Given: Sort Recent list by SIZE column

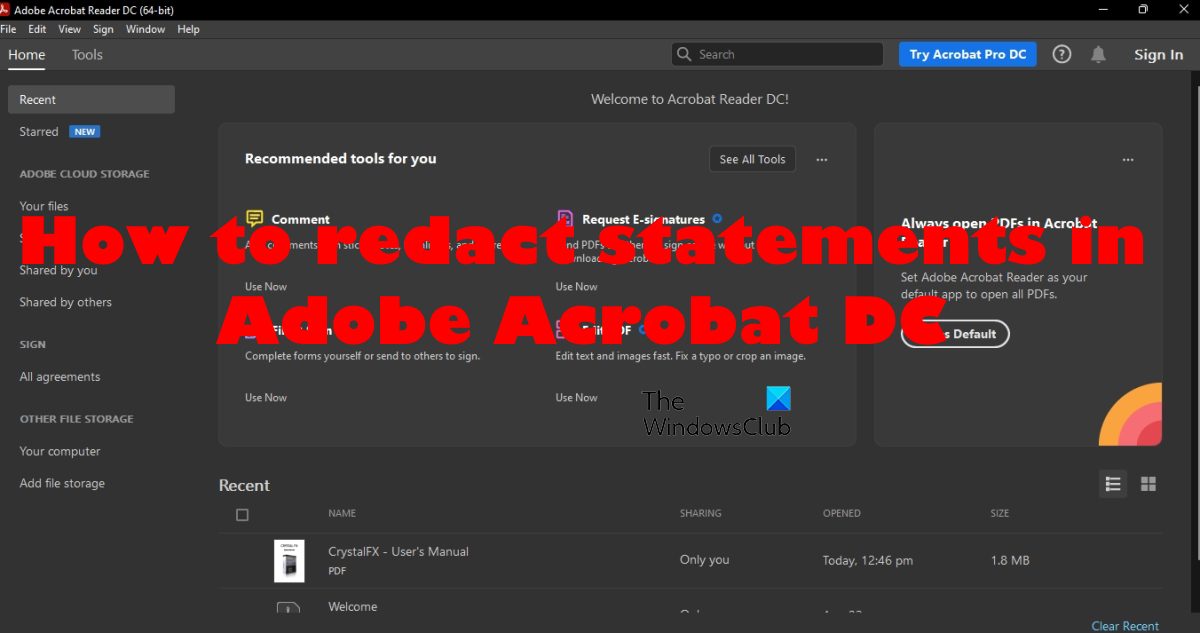Looking at the screenshot, I should tap(999, 513).
